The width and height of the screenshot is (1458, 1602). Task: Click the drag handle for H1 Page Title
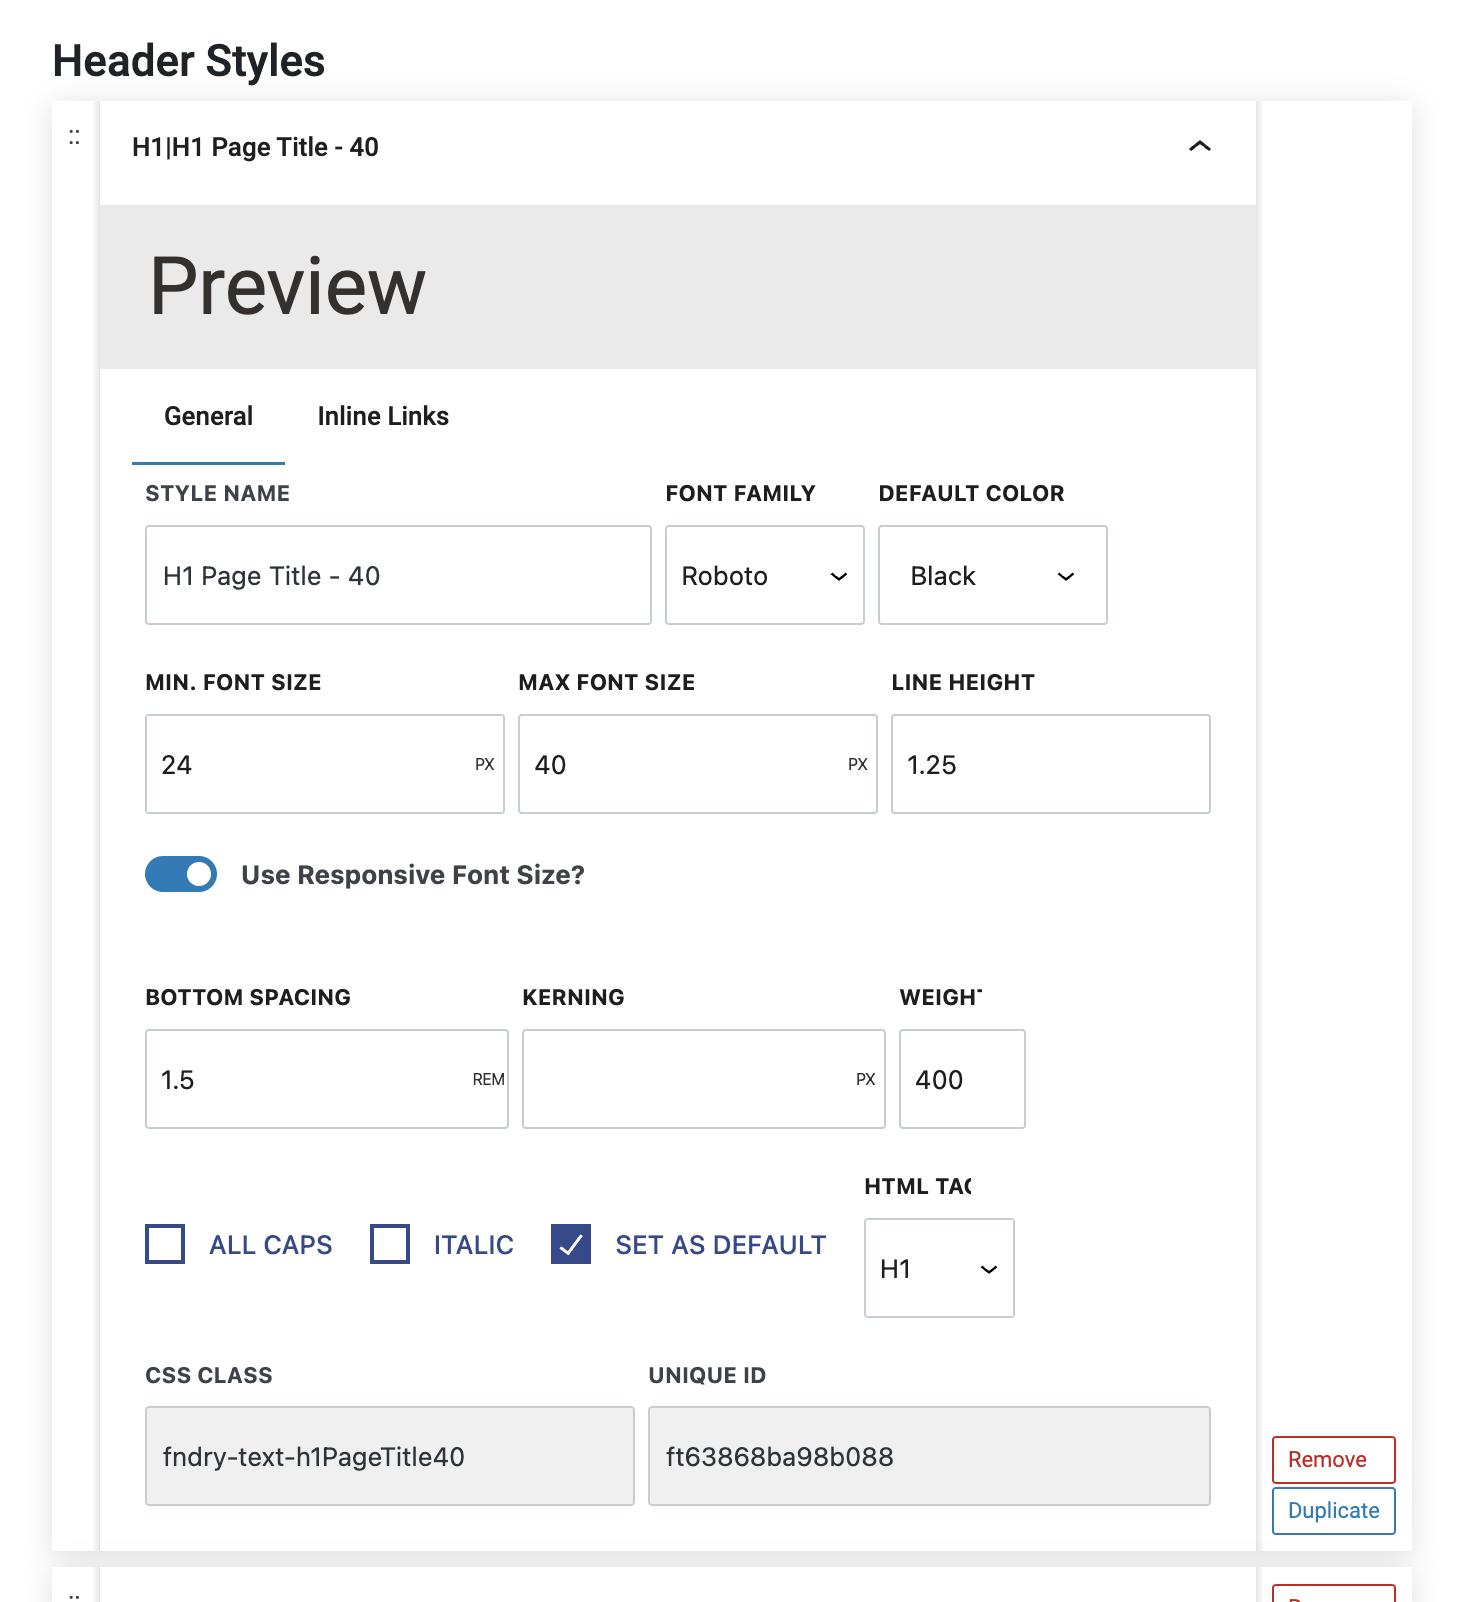click(x=74, y=138)
